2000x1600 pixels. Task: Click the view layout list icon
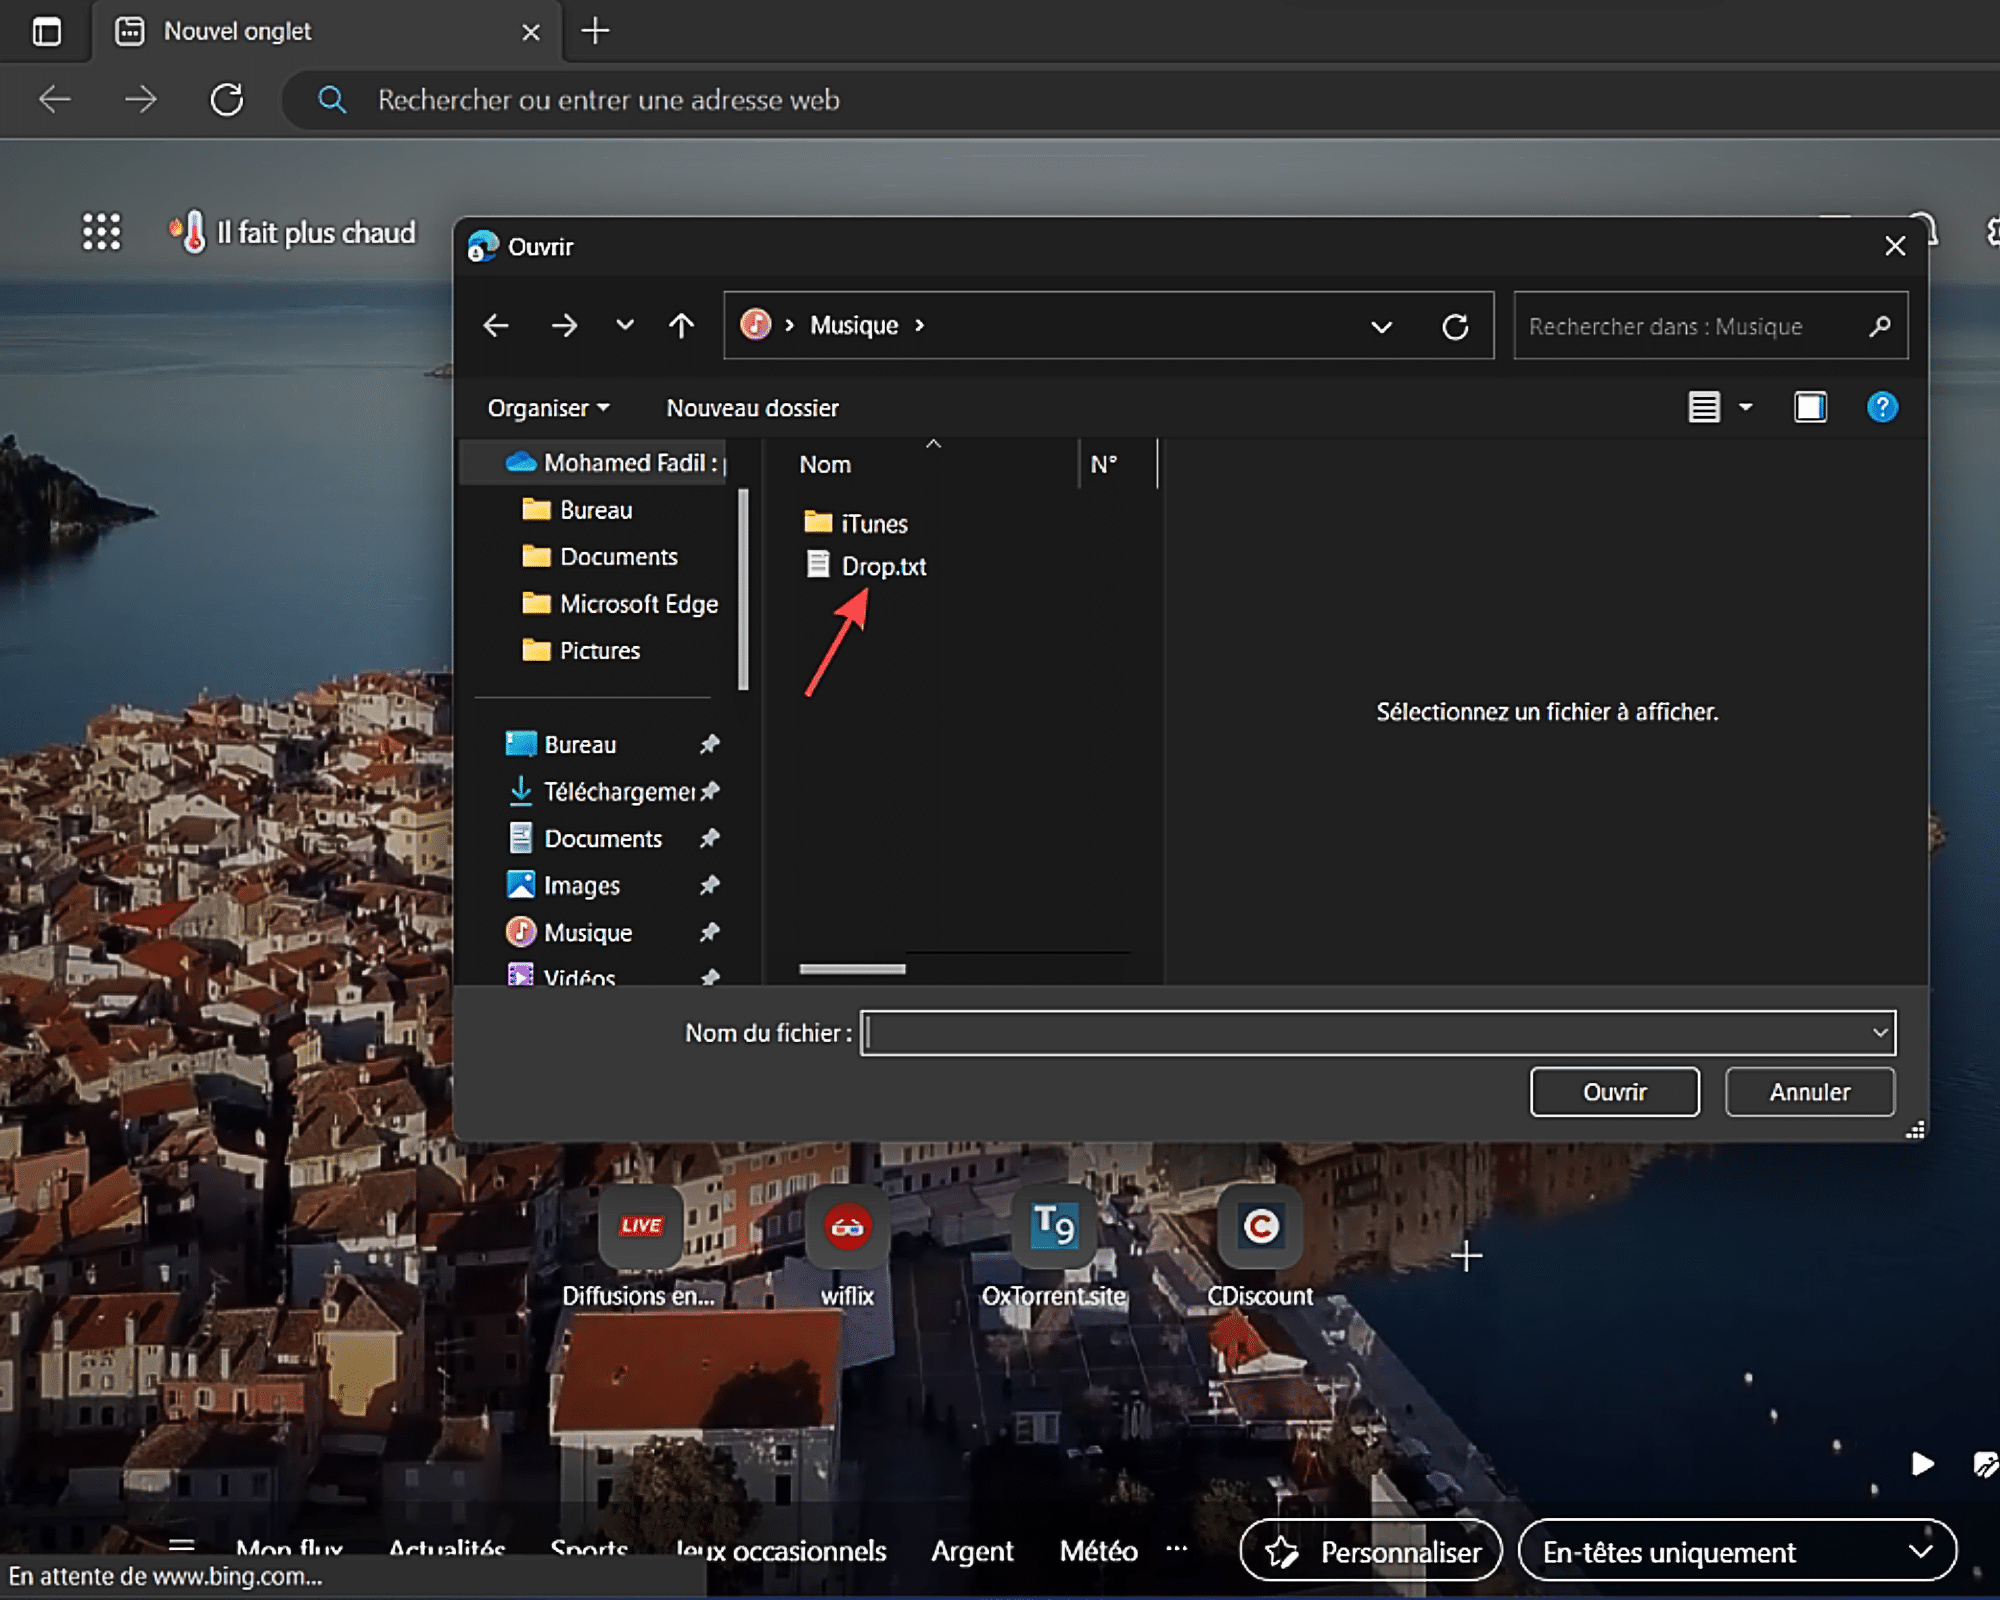(1704, 407)
